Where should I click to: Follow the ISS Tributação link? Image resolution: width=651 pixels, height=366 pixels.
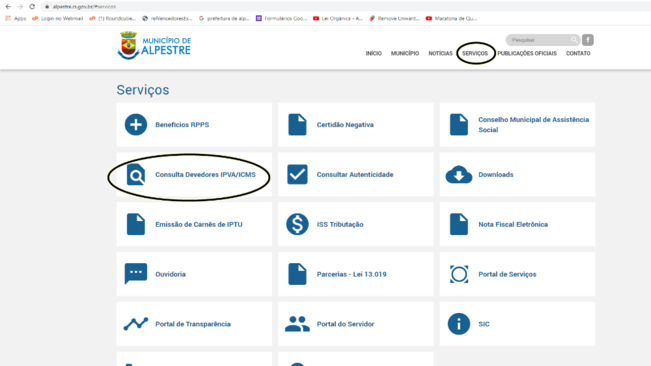tap(340, 224)
